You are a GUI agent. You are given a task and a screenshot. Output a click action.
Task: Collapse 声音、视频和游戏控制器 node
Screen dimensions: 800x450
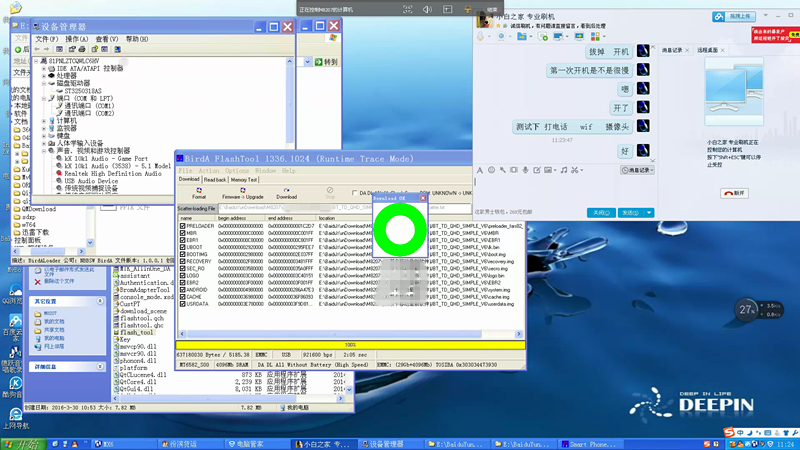[x=44, y=151]
